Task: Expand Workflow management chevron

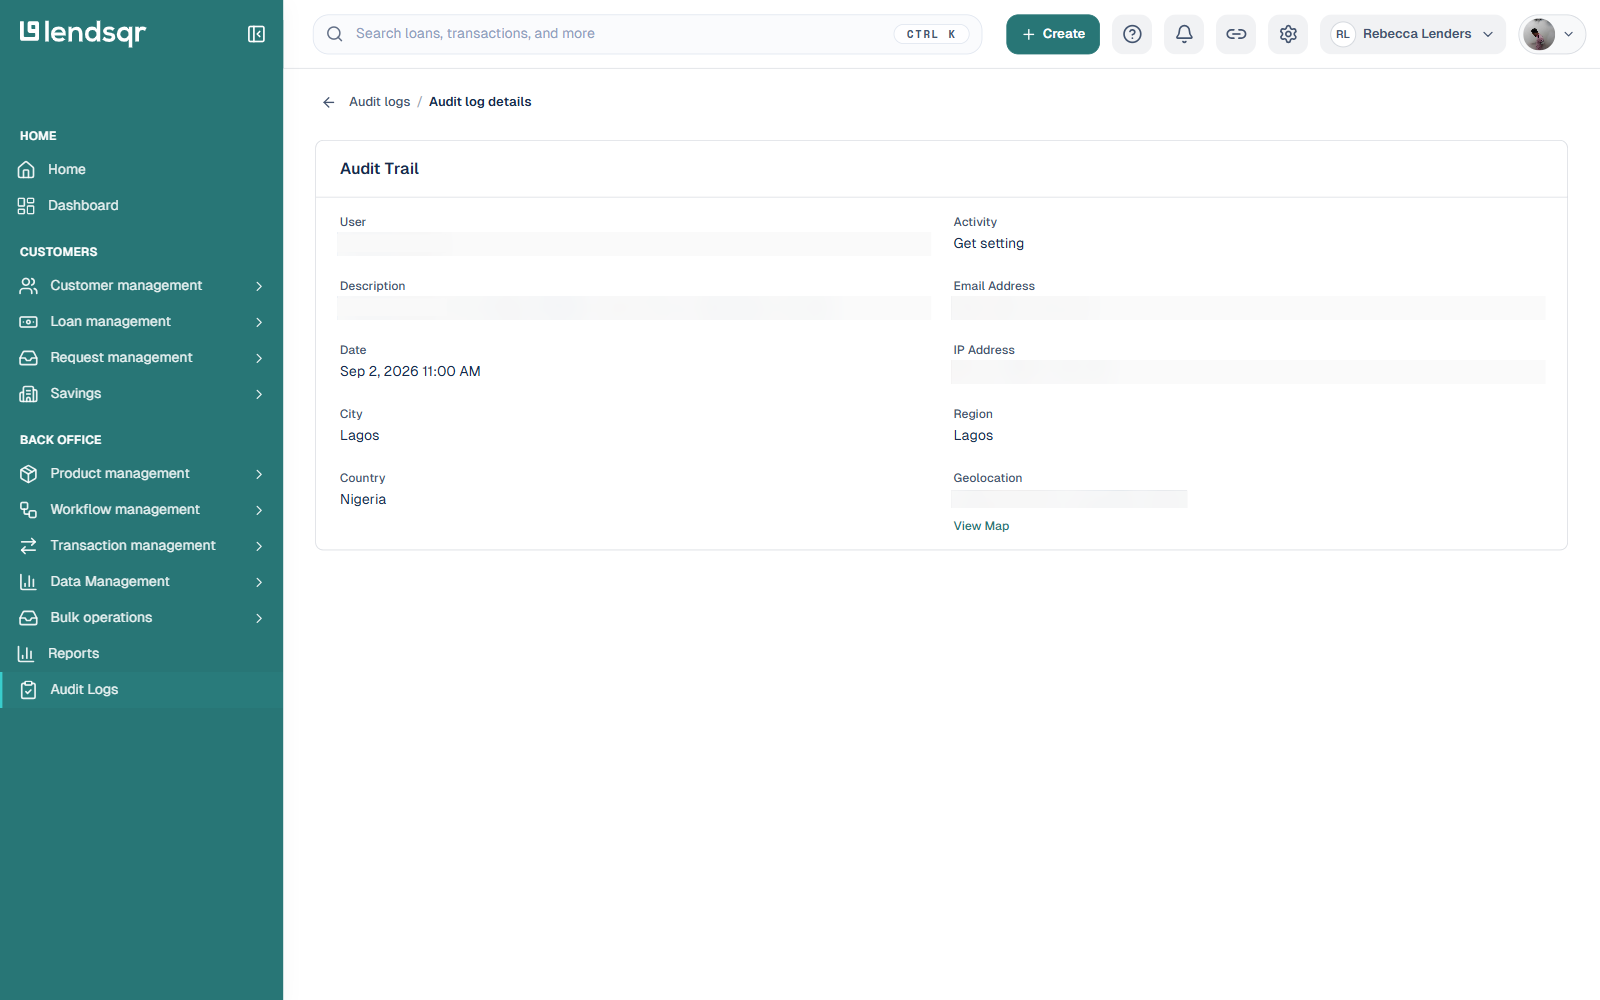Action: coord(259,510)
